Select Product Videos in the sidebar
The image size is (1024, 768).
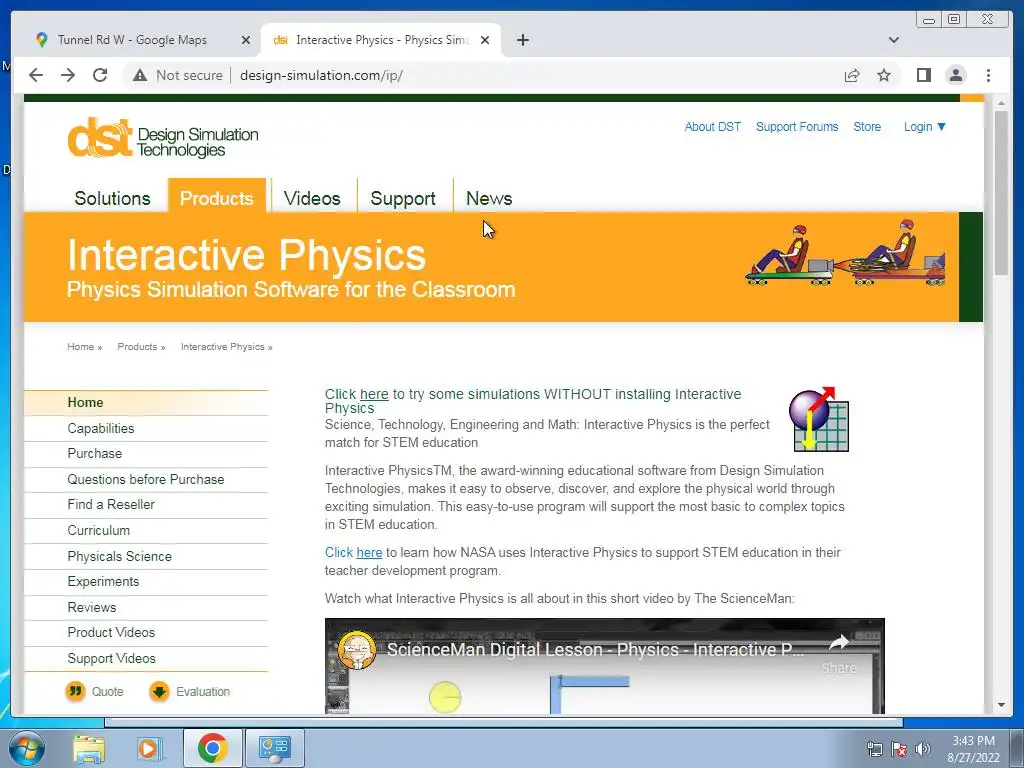tap(146, 632)
